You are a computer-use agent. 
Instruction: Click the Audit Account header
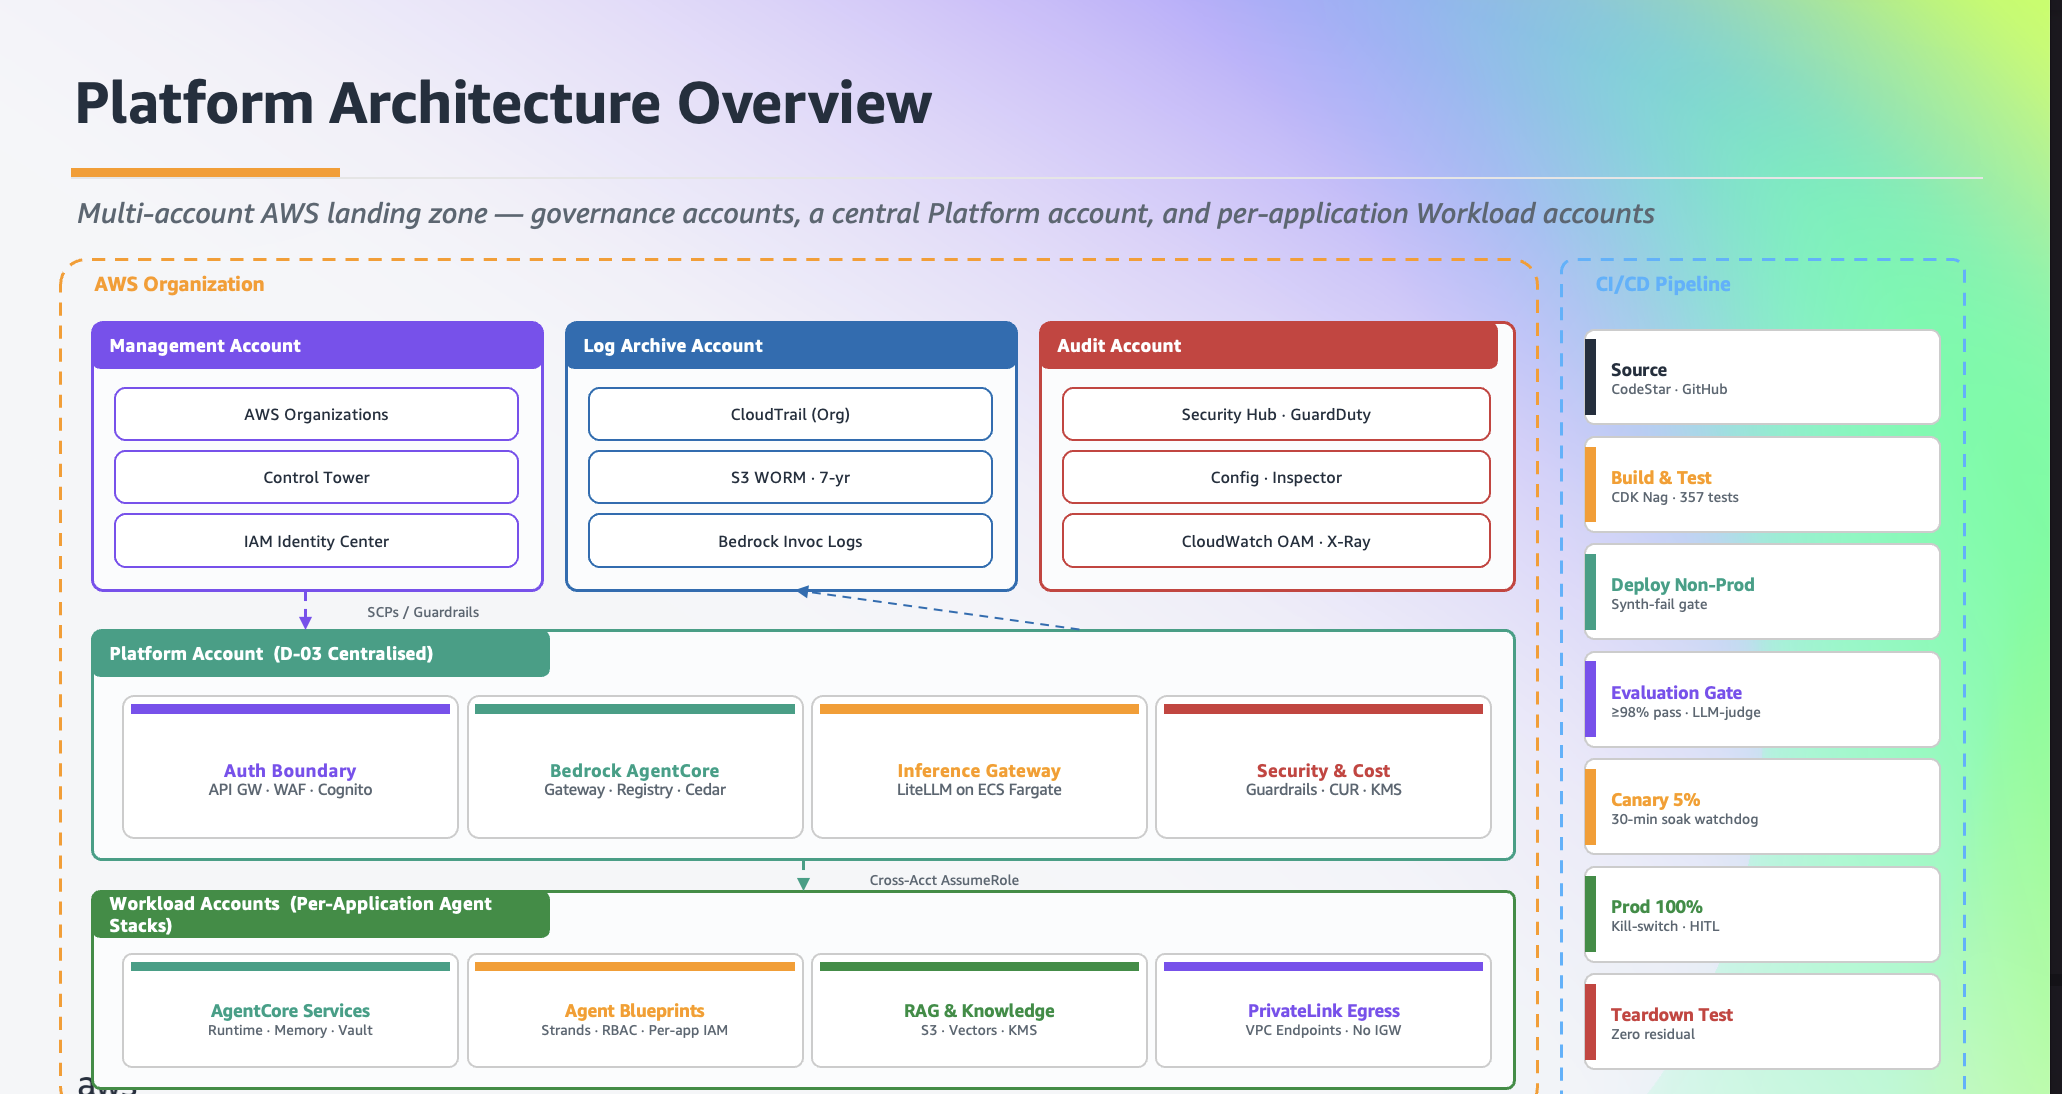pos(1269,345)
